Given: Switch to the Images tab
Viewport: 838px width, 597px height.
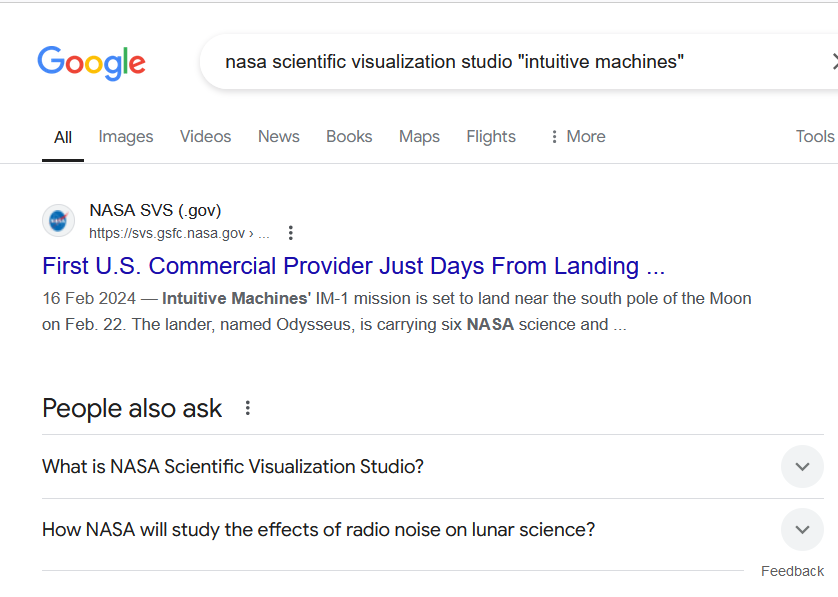Looking at the screenshot, I should pyautogui.click(x=126, y=137).
